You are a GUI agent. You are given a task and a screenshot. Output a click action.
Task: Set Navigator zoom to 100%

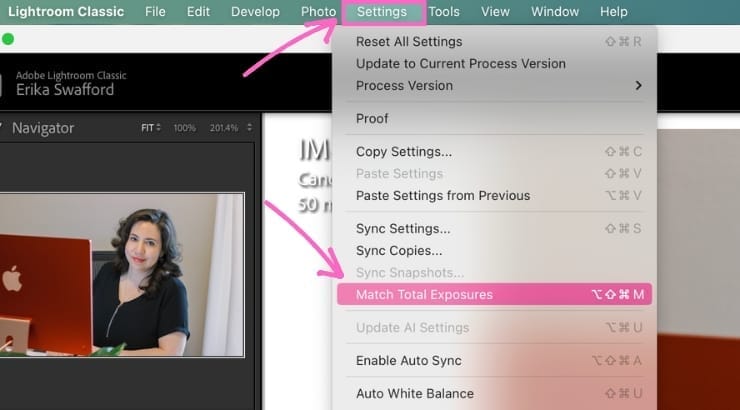185,128
